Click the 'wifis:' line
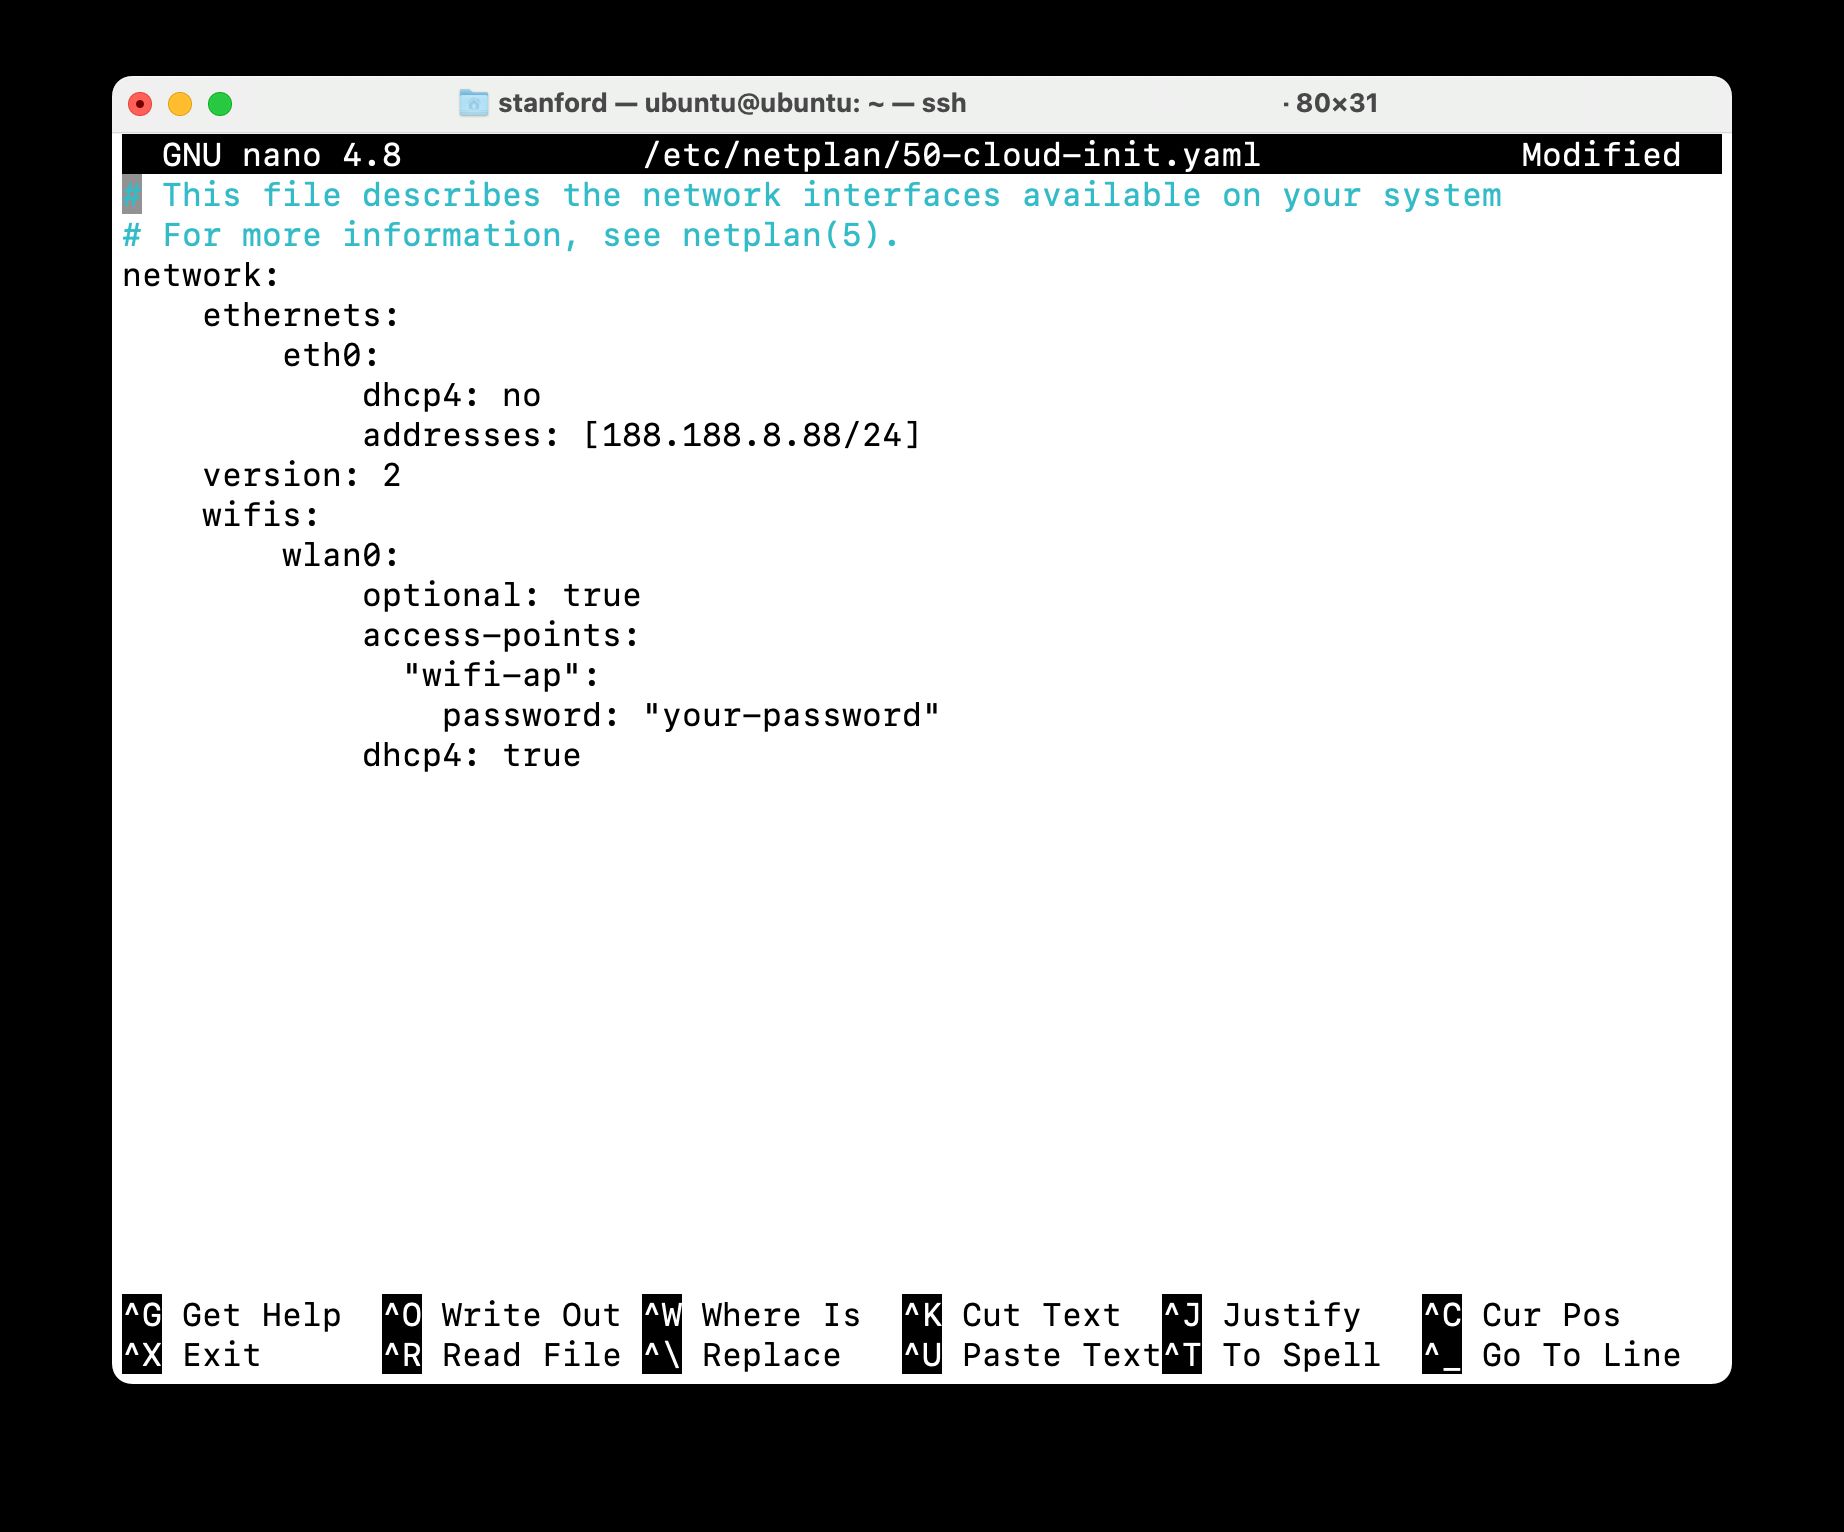 [261, 515]
